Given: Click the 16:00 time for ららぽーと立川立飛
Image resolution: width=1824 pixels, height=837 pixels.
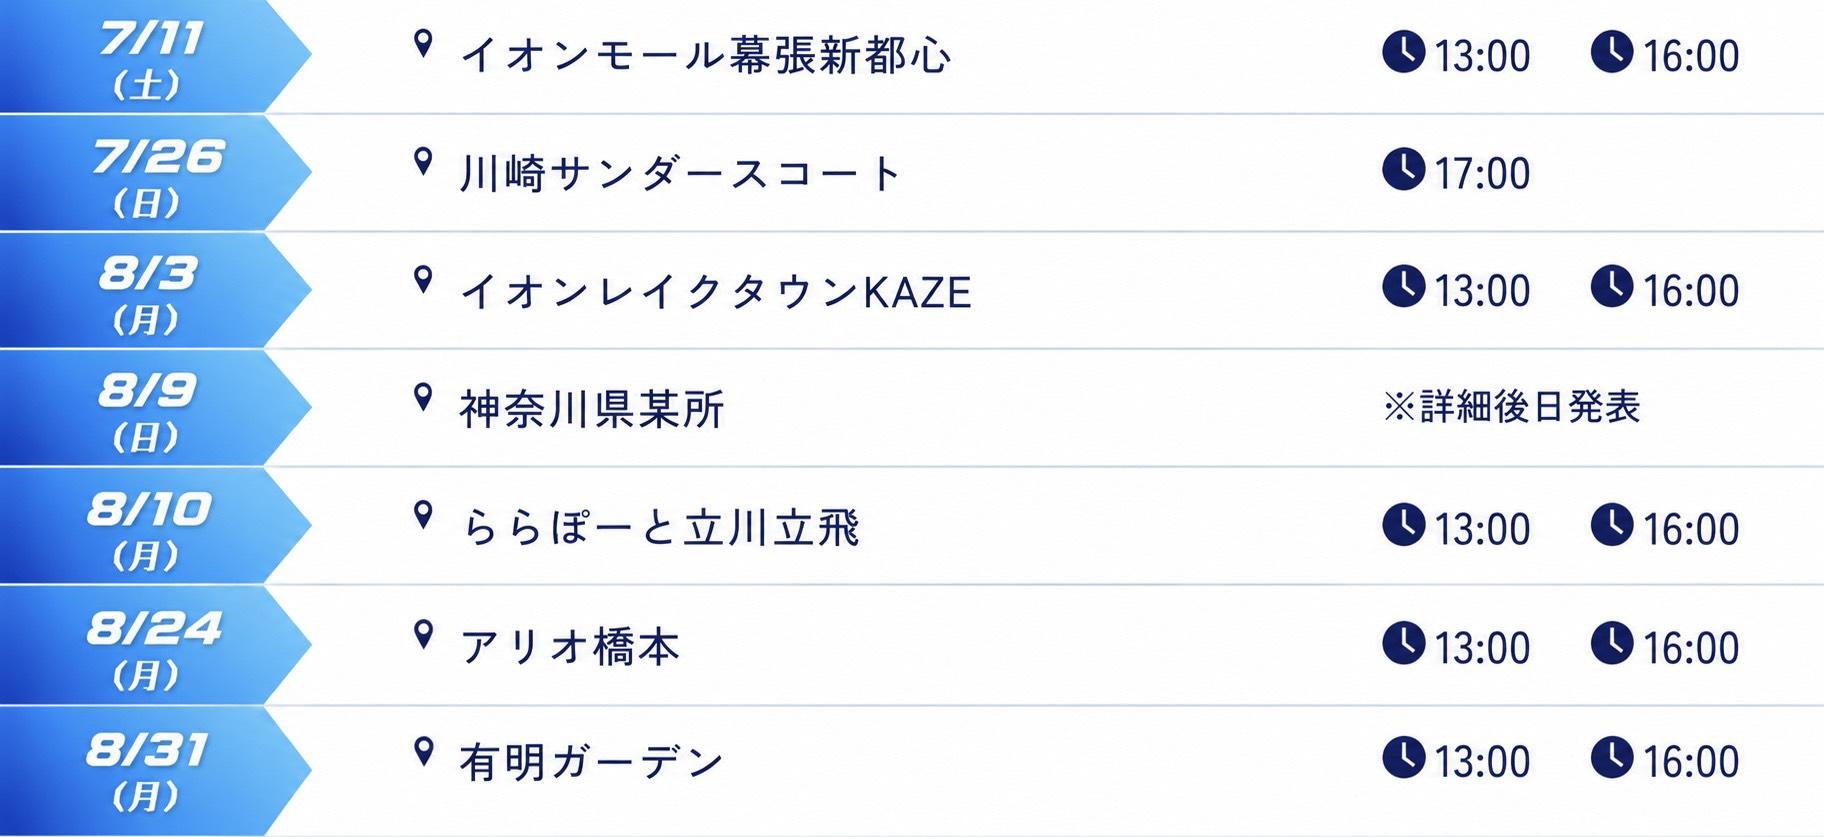Looking at the screenshot, I should pos(1691,528).
